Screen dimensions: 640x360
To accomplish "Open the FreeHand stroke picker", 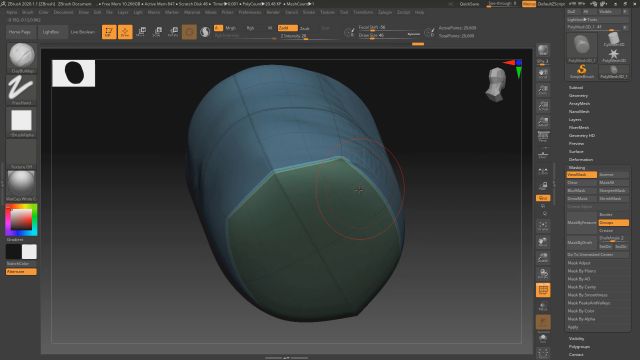I will tap(22, 88).
